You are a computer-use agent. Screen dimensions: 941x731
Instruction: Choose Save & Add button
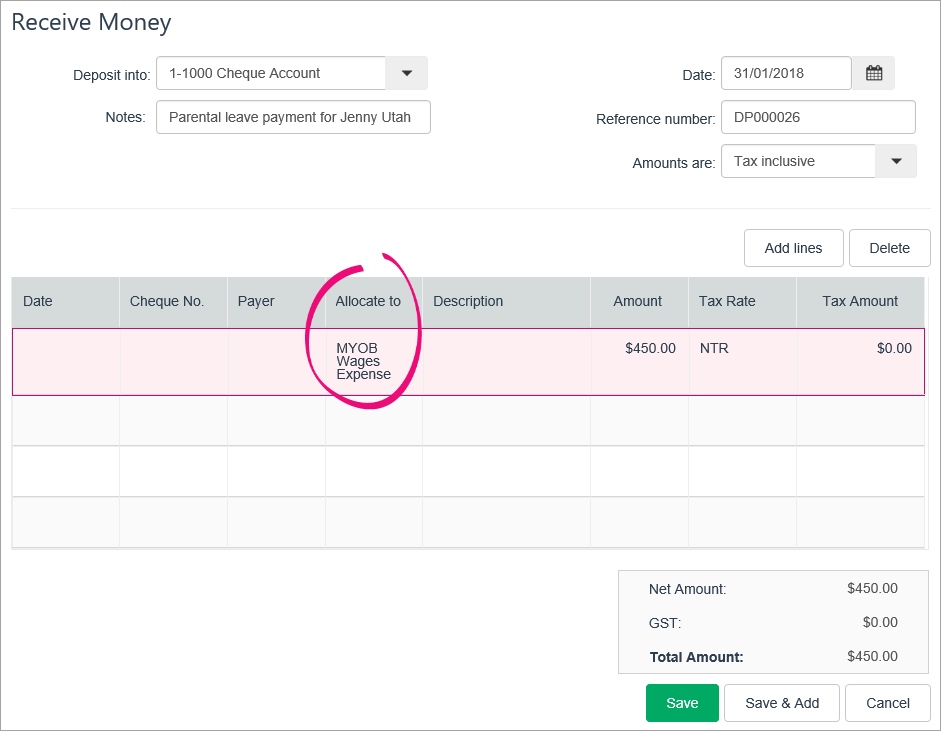[x=782, y=703]
